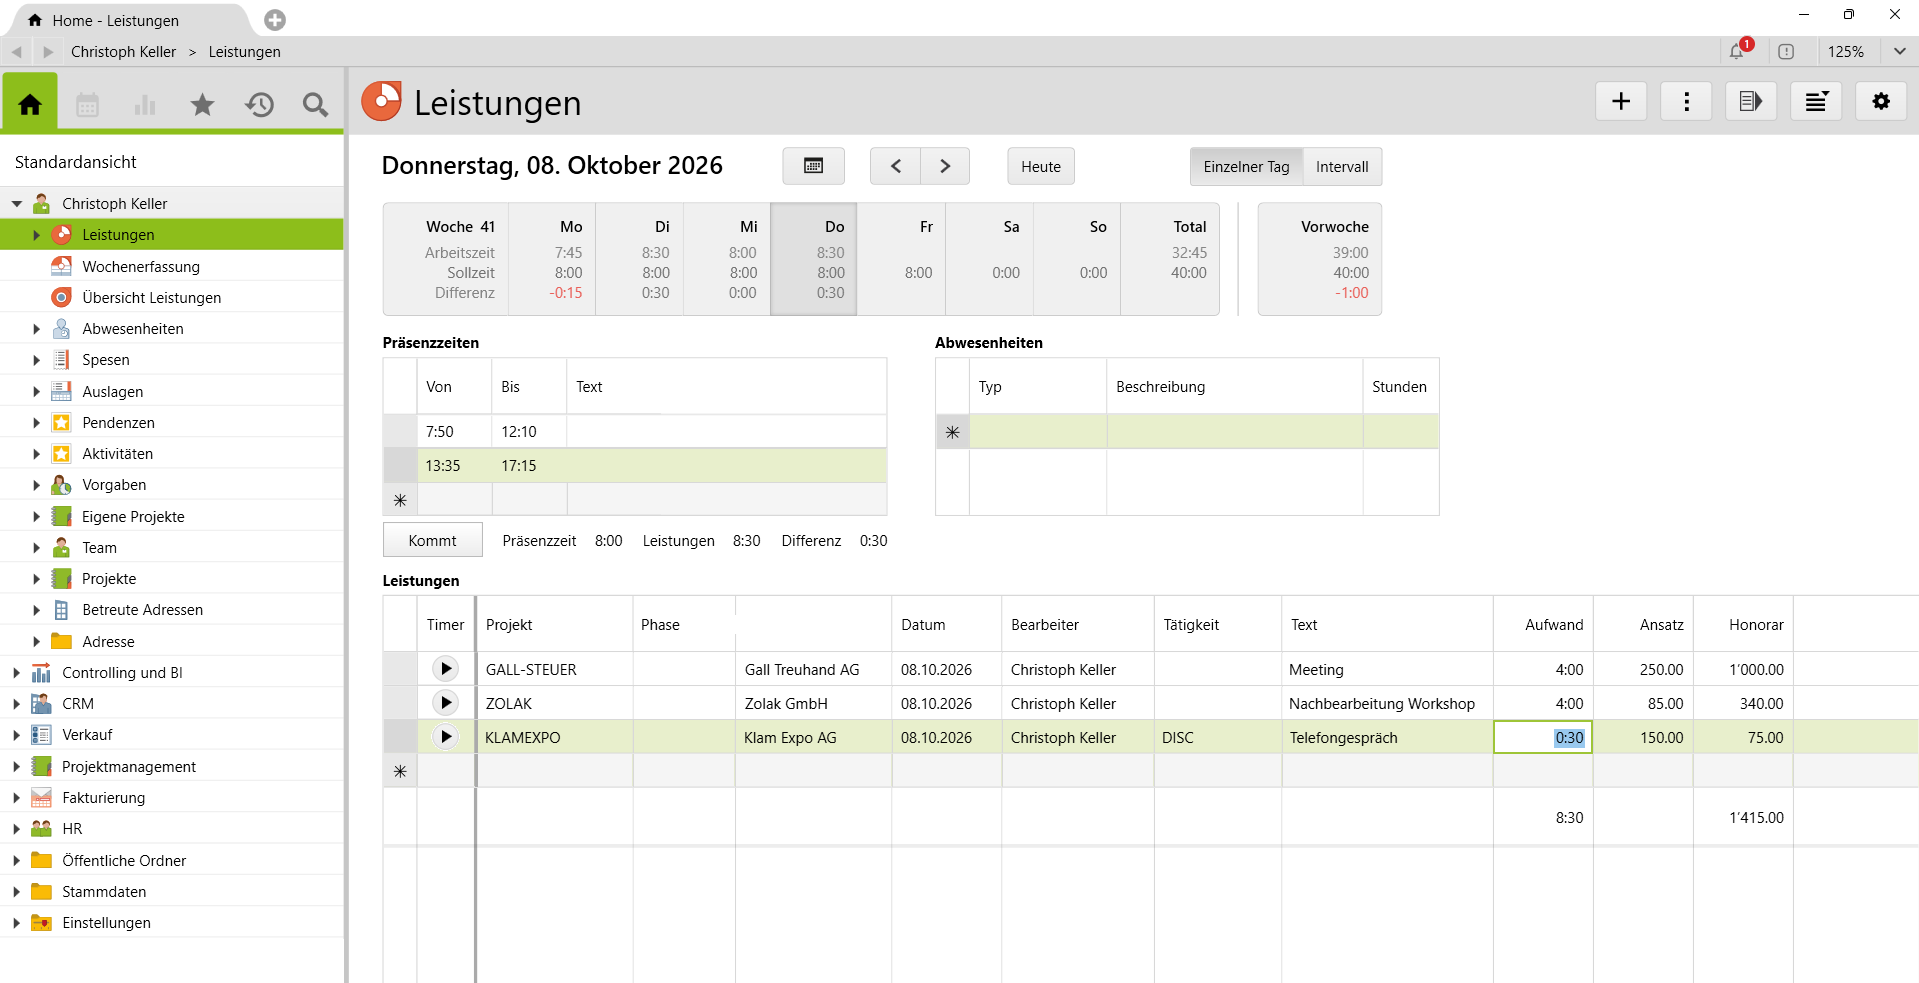Click the settings gear button
Screen dimensions: 1919x983
click(x=1881, y=101)
